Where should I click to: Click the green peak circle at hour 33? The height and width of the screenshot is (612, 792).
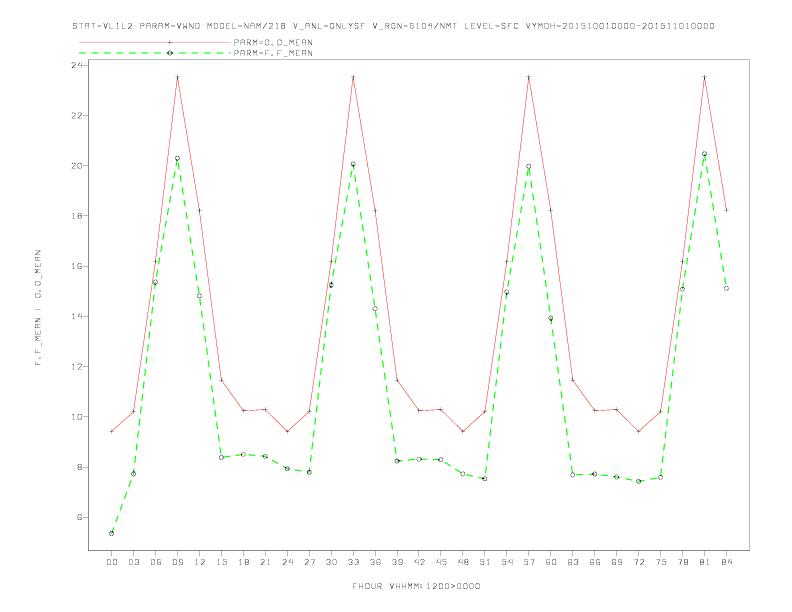[353, 164]
